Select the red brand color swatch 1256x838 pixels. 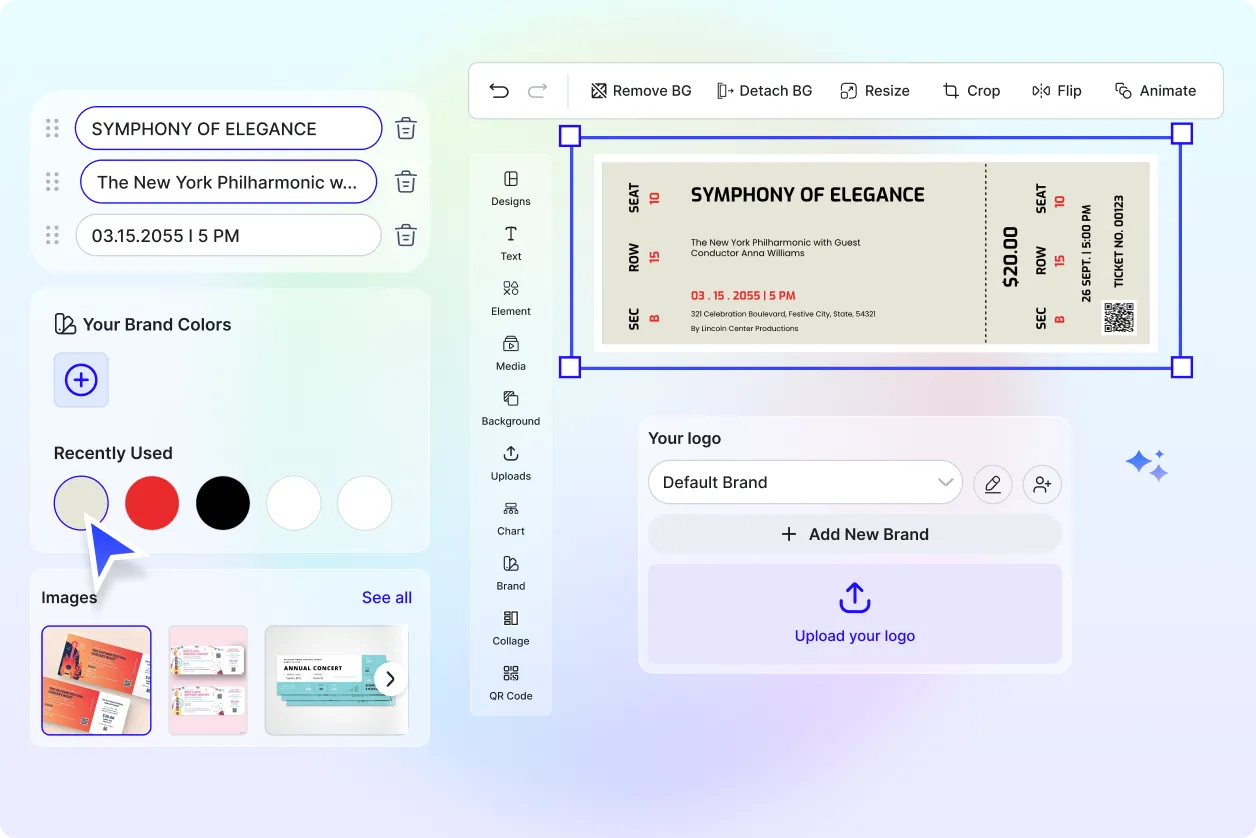152,503
